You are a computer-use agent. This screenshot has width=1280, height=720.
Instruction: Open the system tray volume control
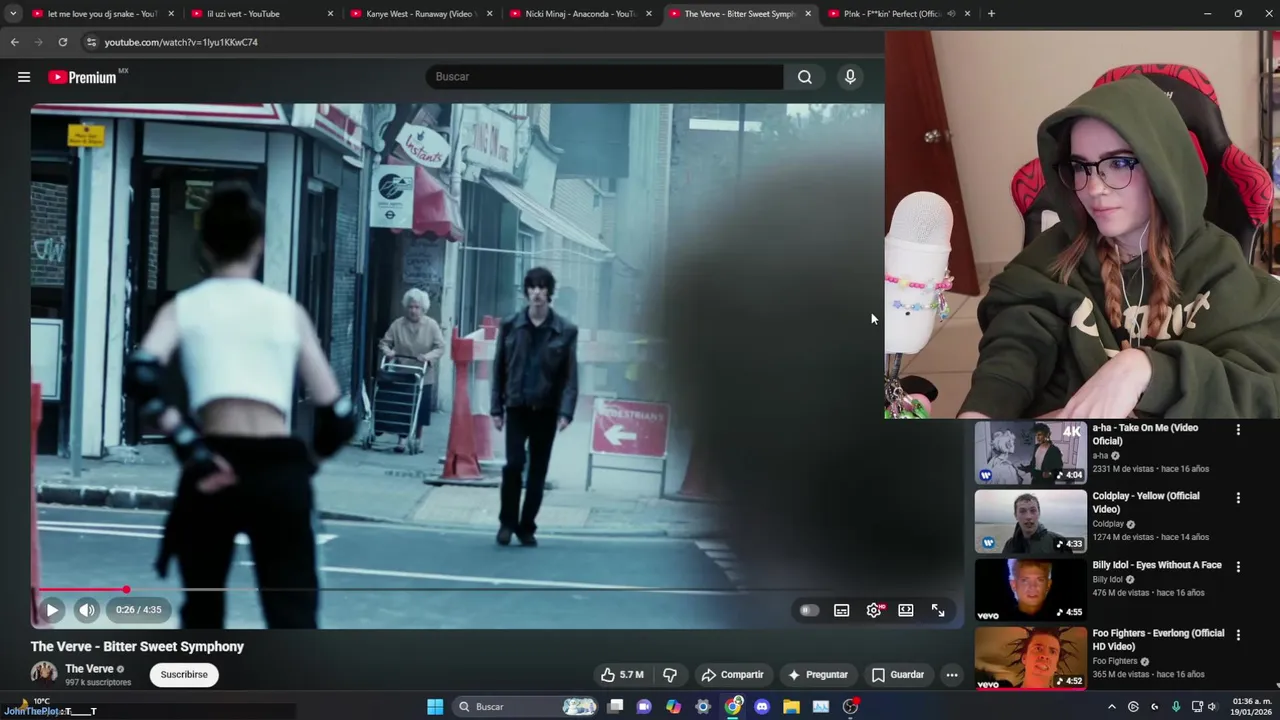tap(1212, 707)
